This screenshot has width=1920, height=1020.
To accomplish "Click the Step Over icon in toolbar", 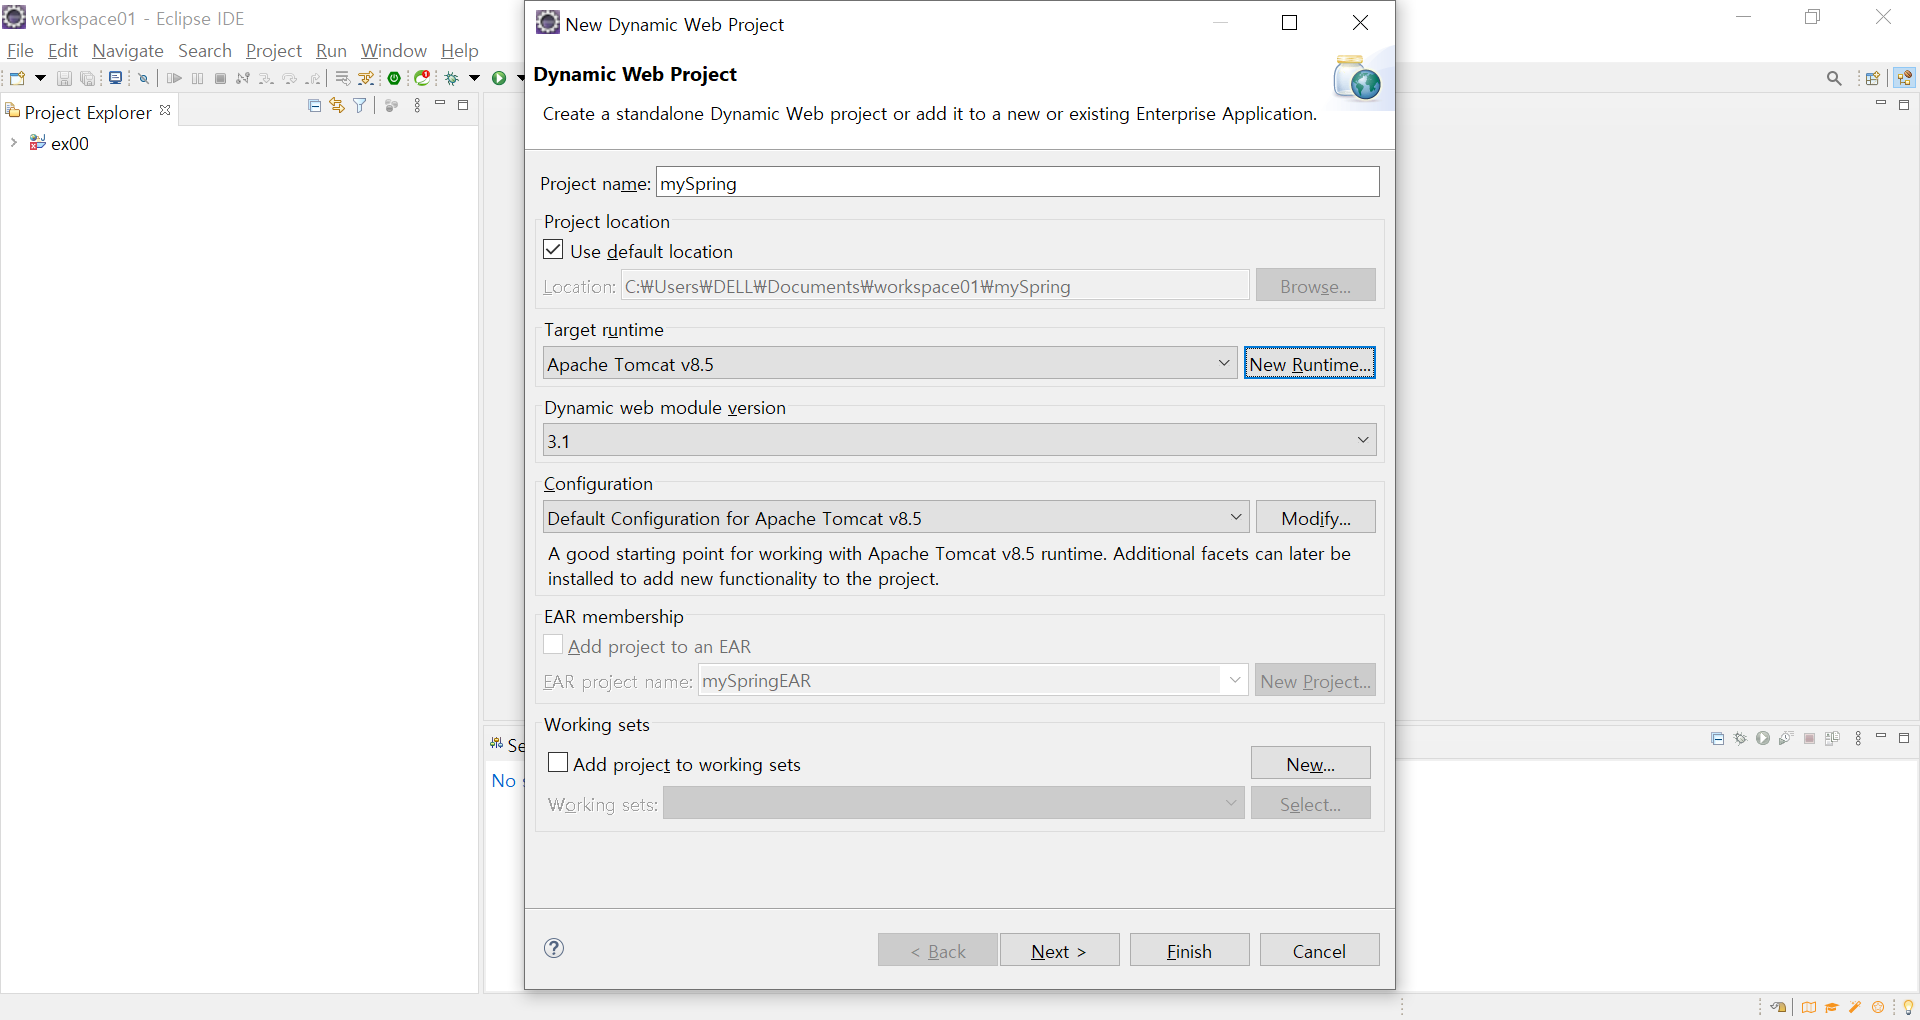I will point(289,78).
